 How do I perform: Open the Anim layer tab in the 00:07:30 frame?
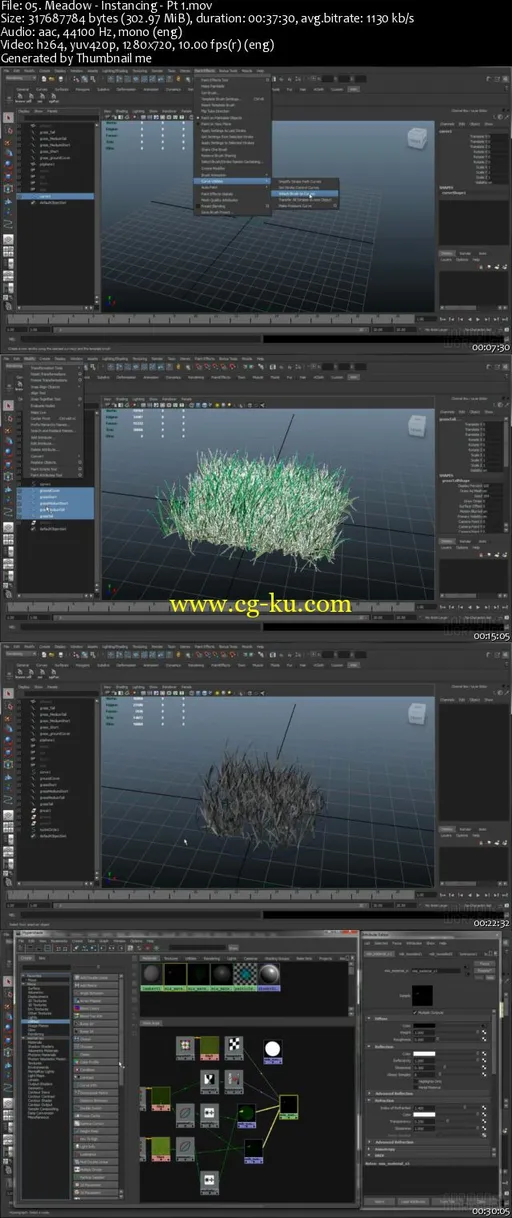coord(483,253)
